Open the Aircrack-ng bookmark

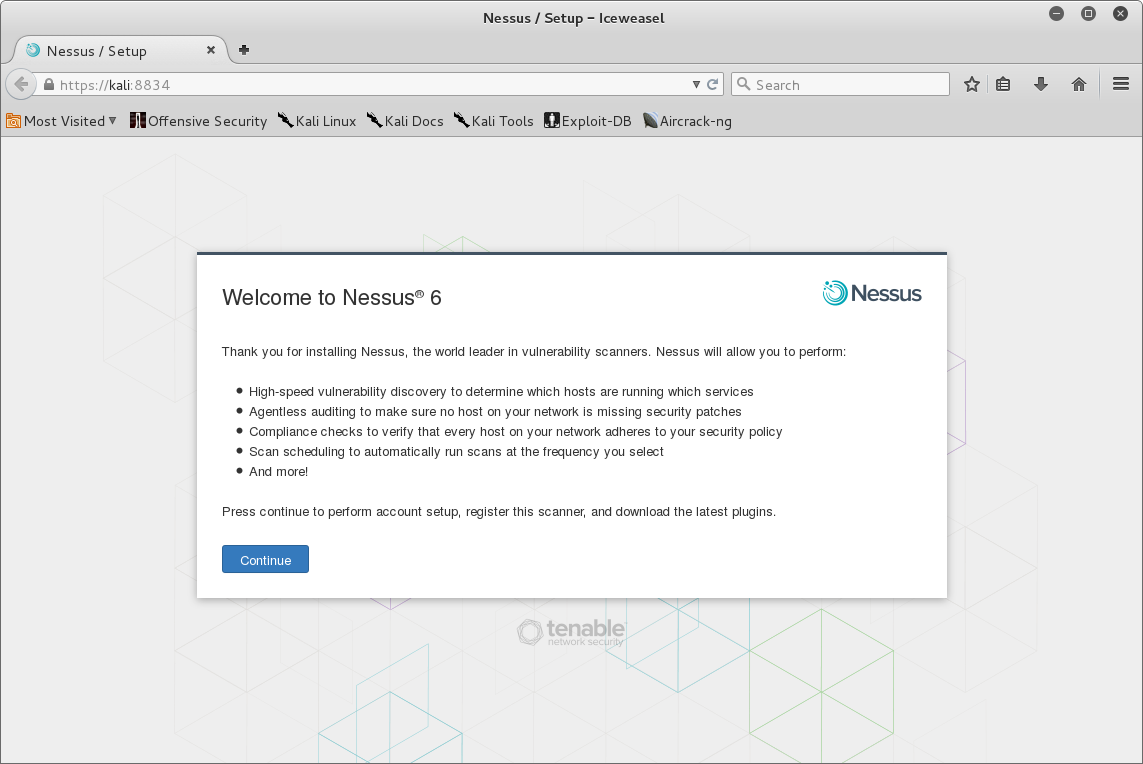click(687, 121)
